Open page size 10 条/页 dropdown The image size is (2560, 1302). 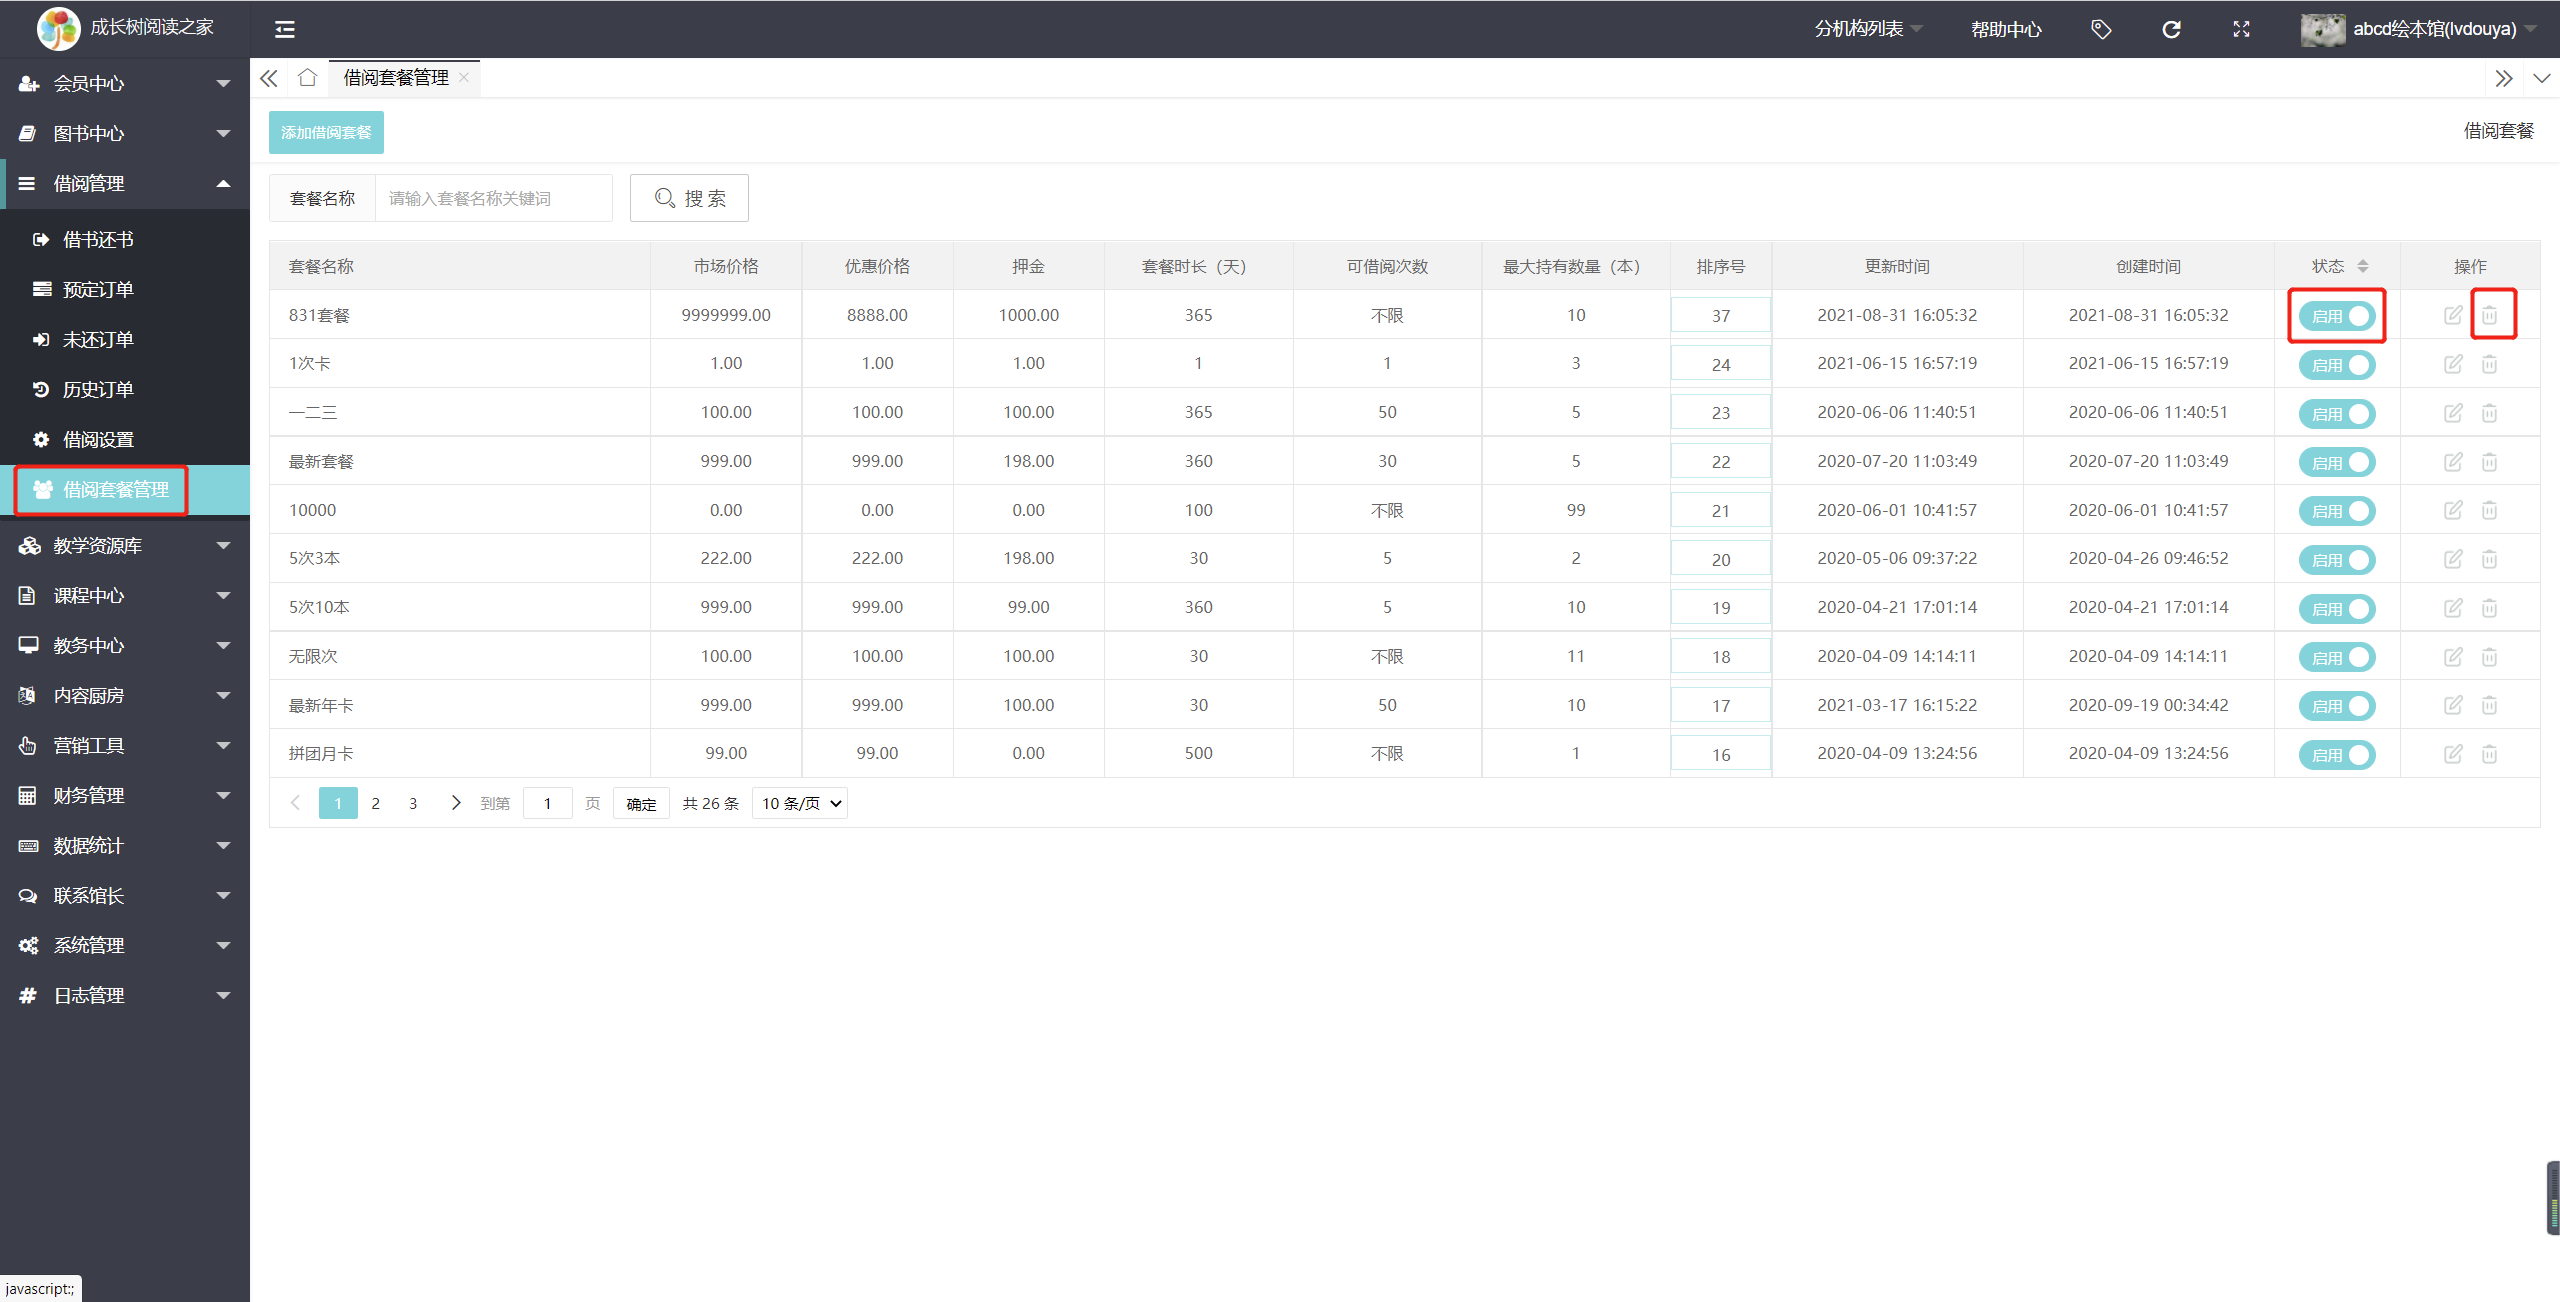(800, 804)
